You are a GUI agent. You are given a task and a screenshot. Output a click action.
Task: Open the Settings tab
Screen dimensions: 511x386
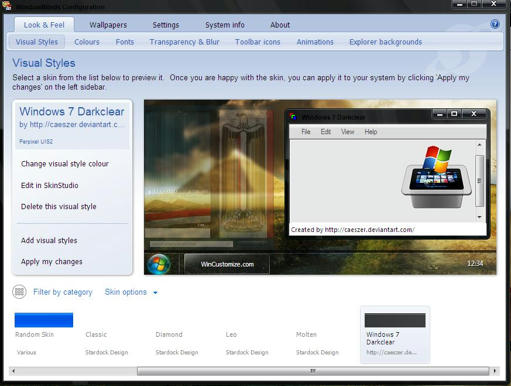166,25
